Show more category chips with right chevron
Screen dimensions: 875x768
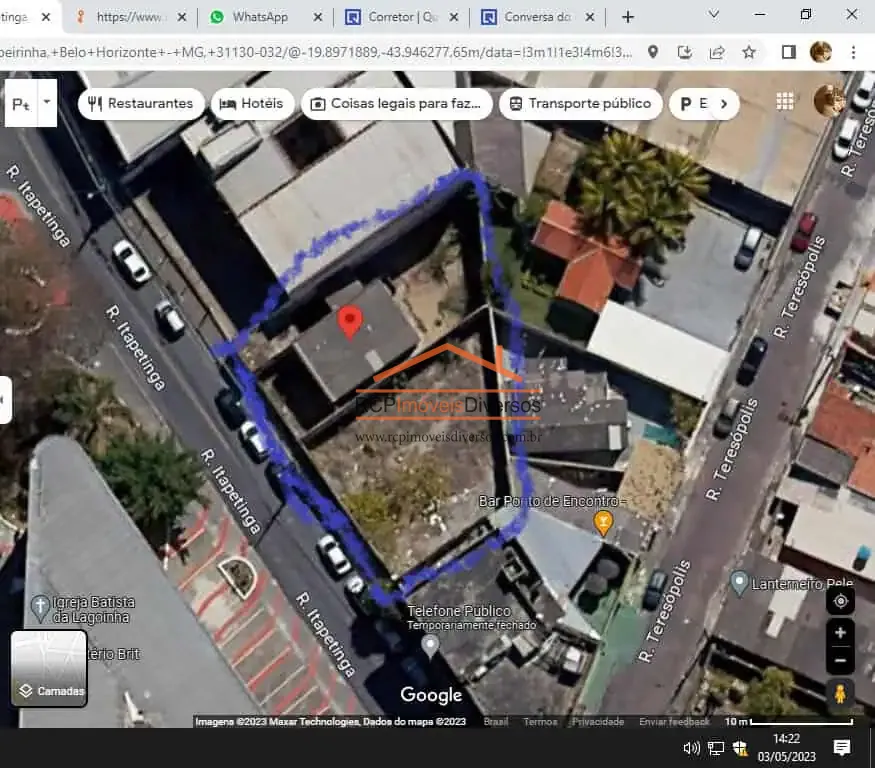tap(724, 104)
